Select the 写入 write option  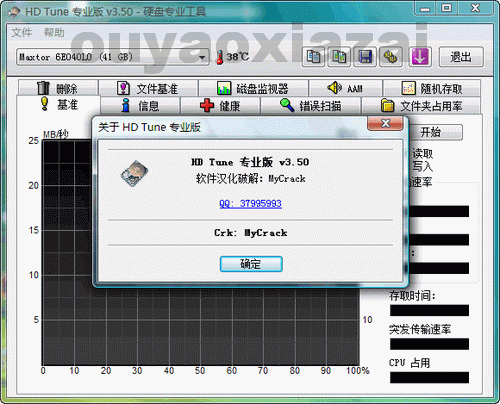(x=423, y=166)
